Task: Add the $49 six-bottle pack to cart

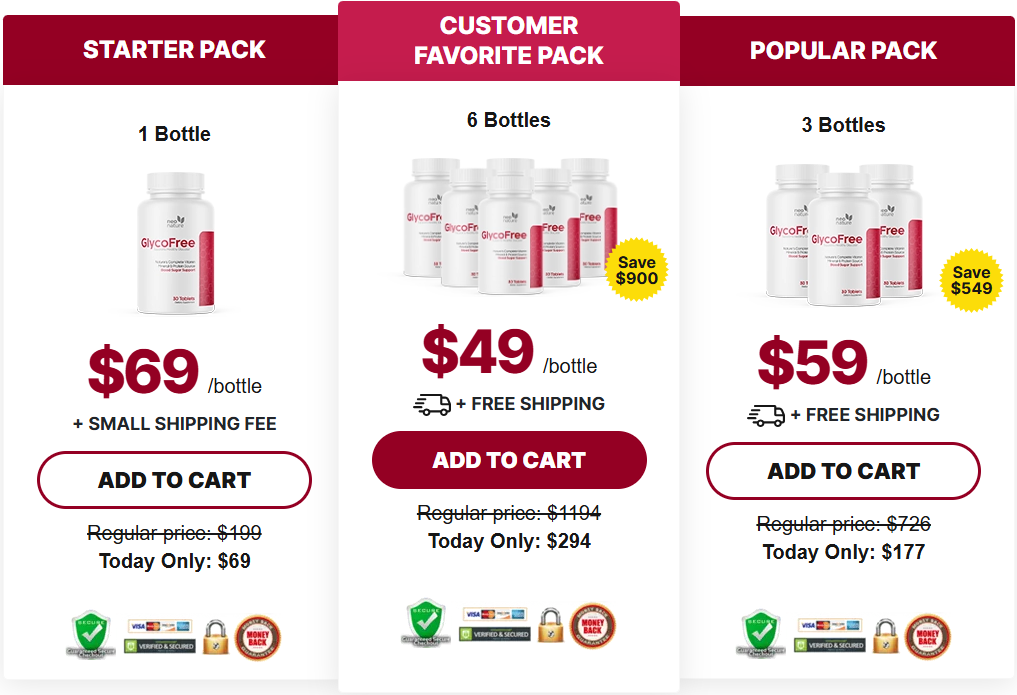Action: pos(509,460)
